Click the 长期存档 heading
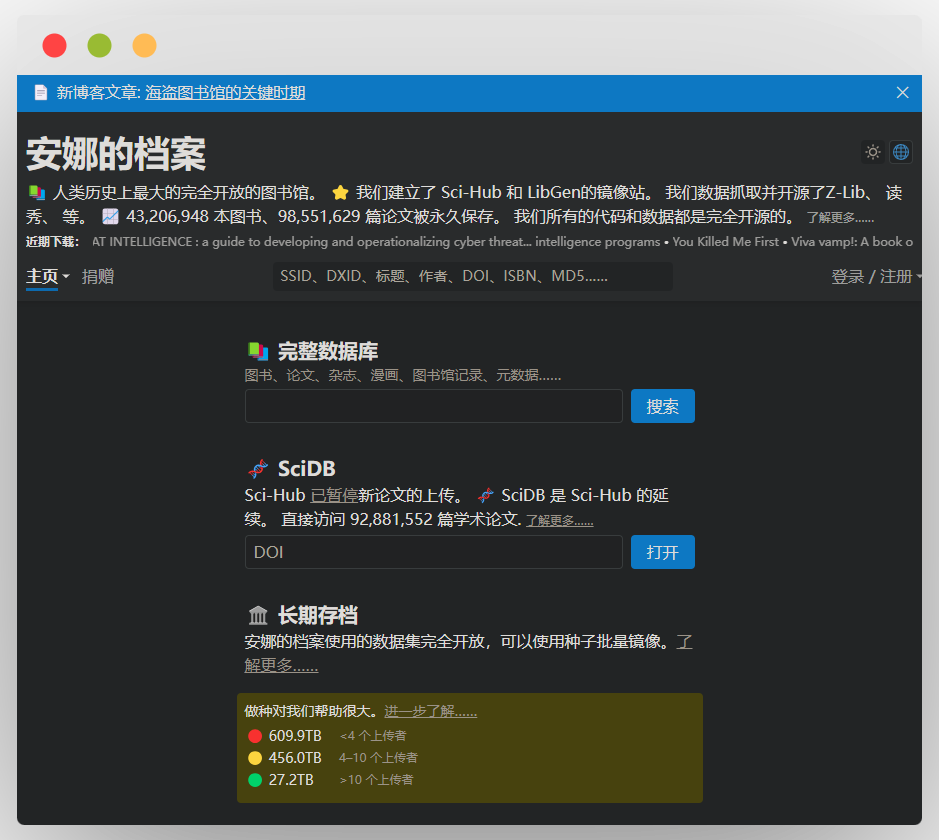The image size is (939, 840). pos(317,615)
